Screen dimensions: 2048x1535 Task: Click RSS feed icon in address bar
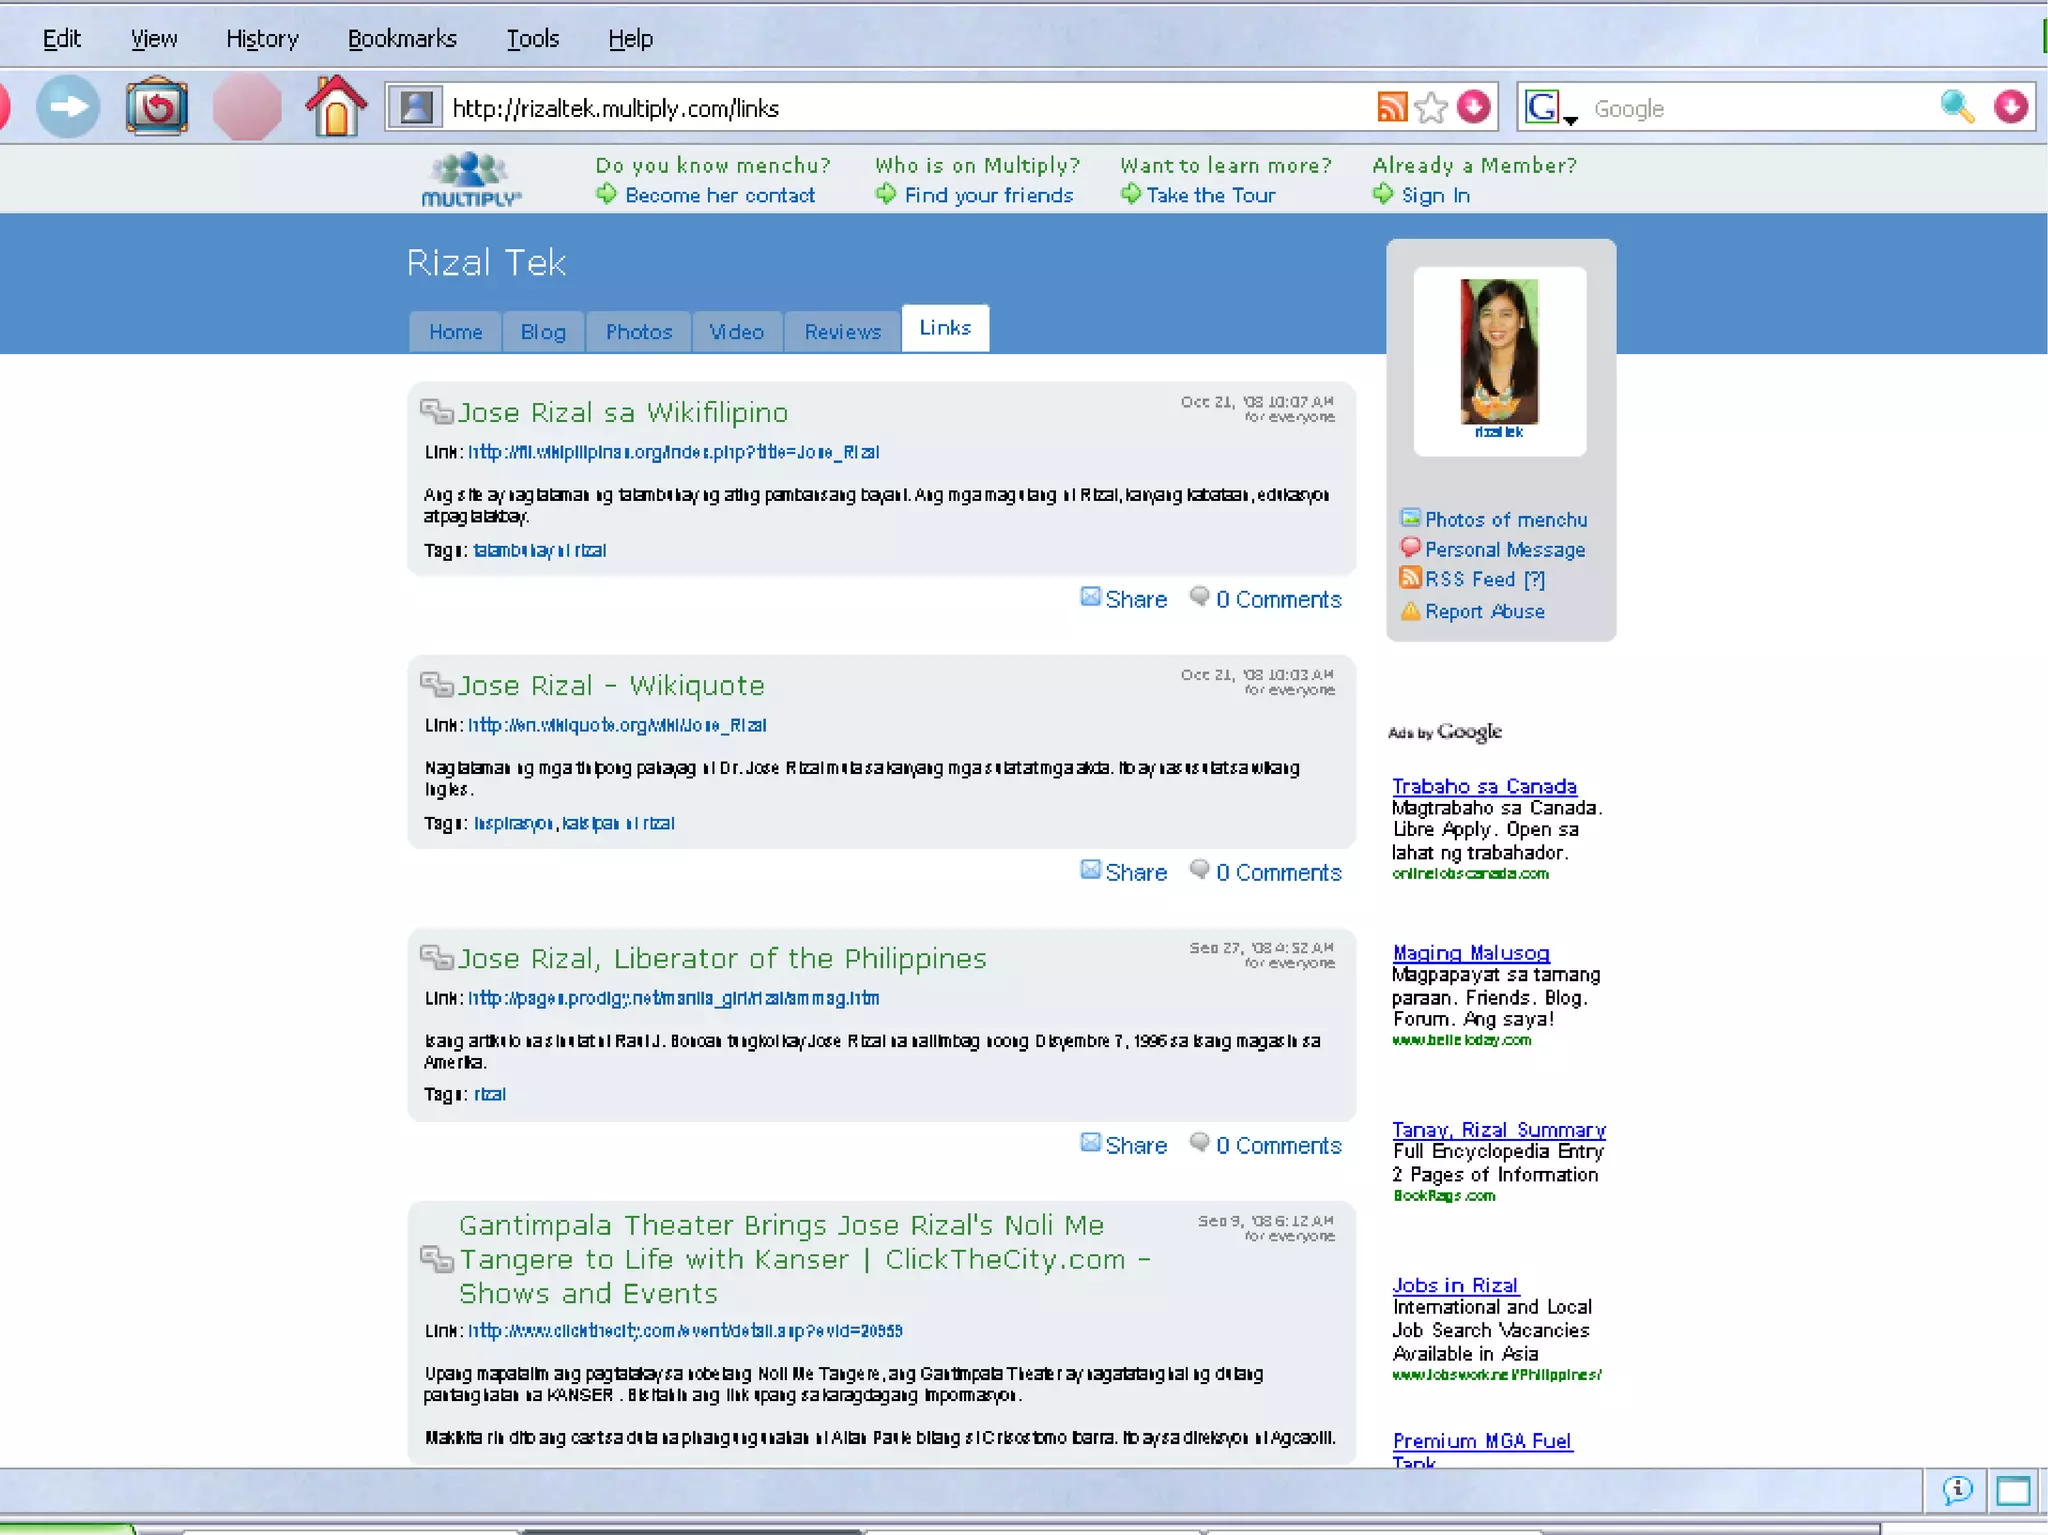point(1392,107)
